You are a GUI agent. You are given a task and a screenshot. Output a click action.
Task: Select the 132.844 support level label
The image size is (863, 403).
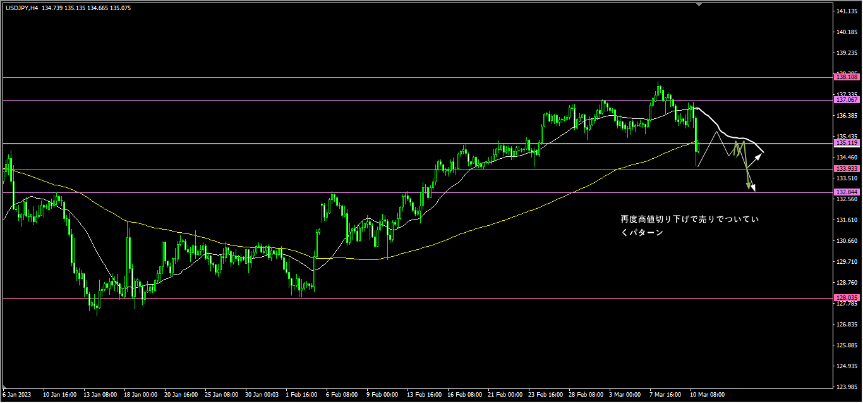[845, 192]
